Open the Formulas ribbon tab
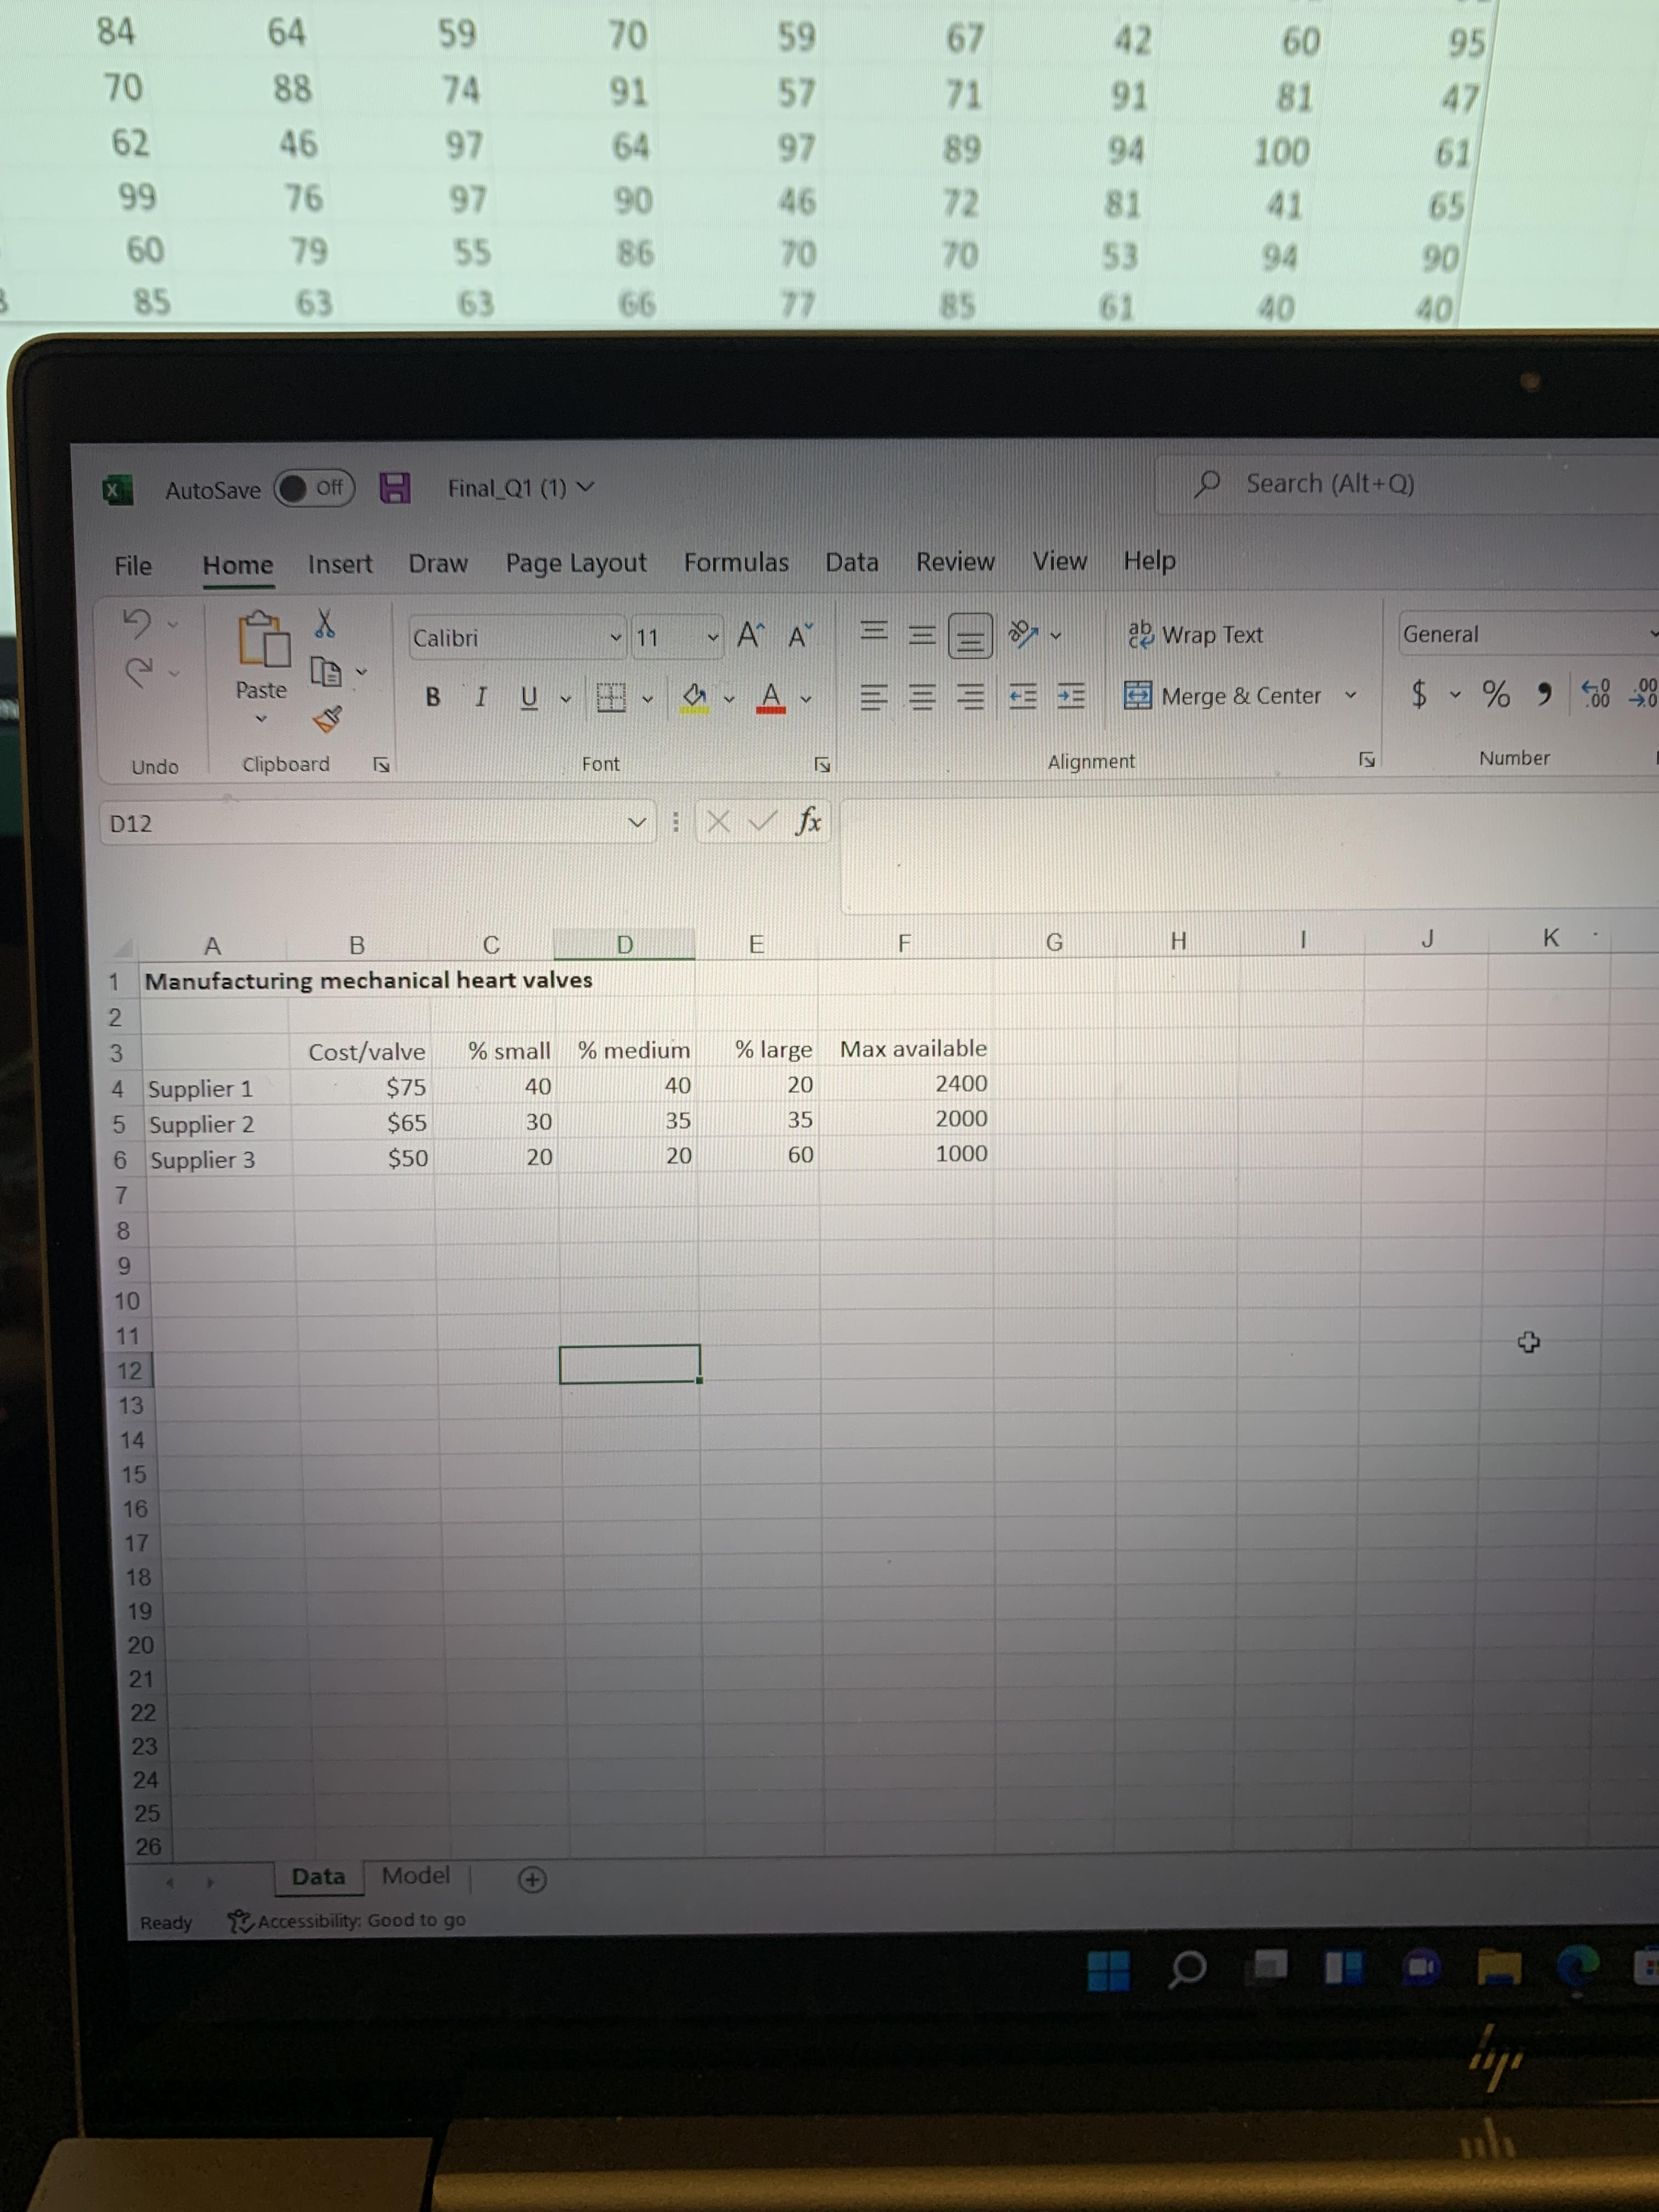Image resolution: width=1659 pixels, height=2212 pixels. [736, 562]
